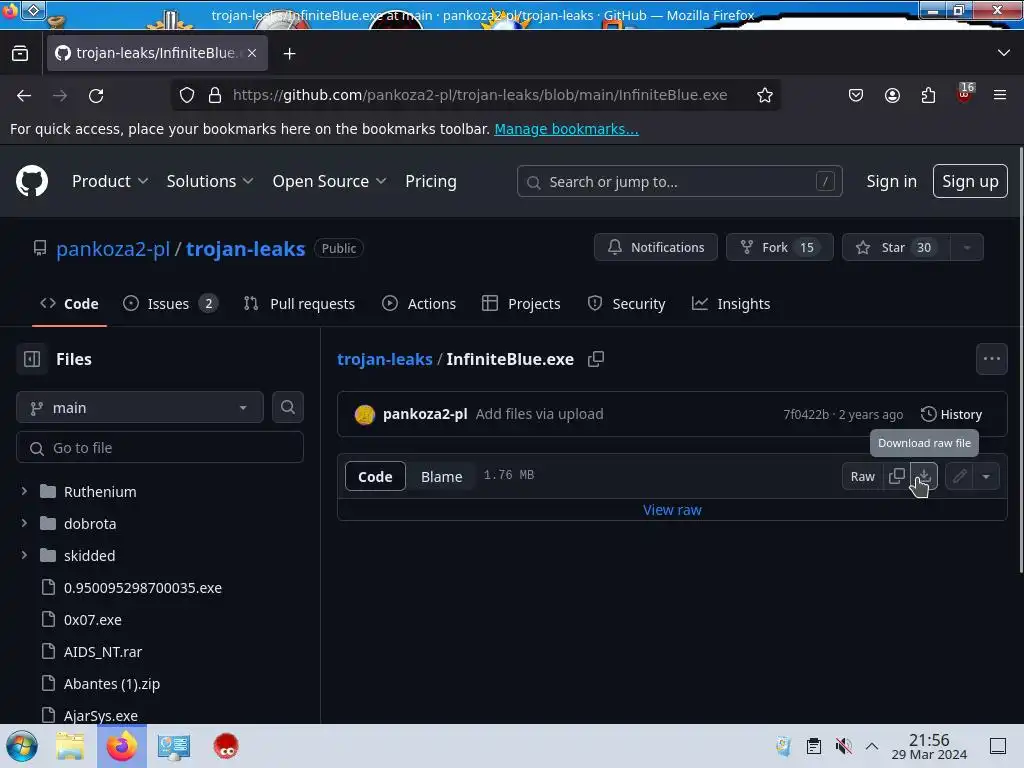
Task: Open the extensions puzzle icon
Action: coord(928,95)
